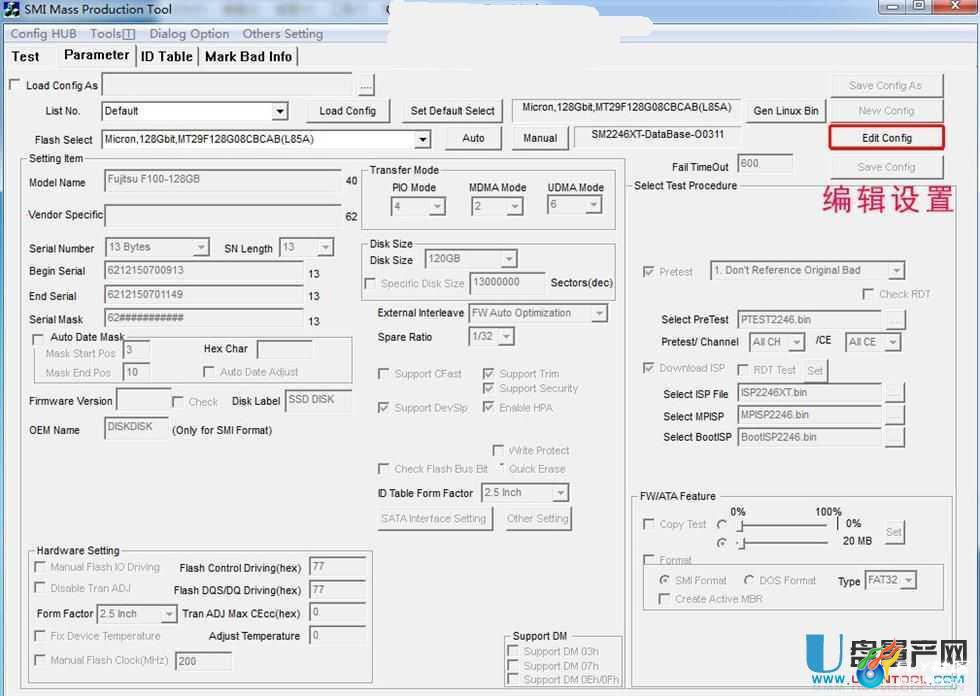Toggle Specific Disk Size checkbox
The width and height of the screenshot is (980, 696).
click(x=370, y=283)
